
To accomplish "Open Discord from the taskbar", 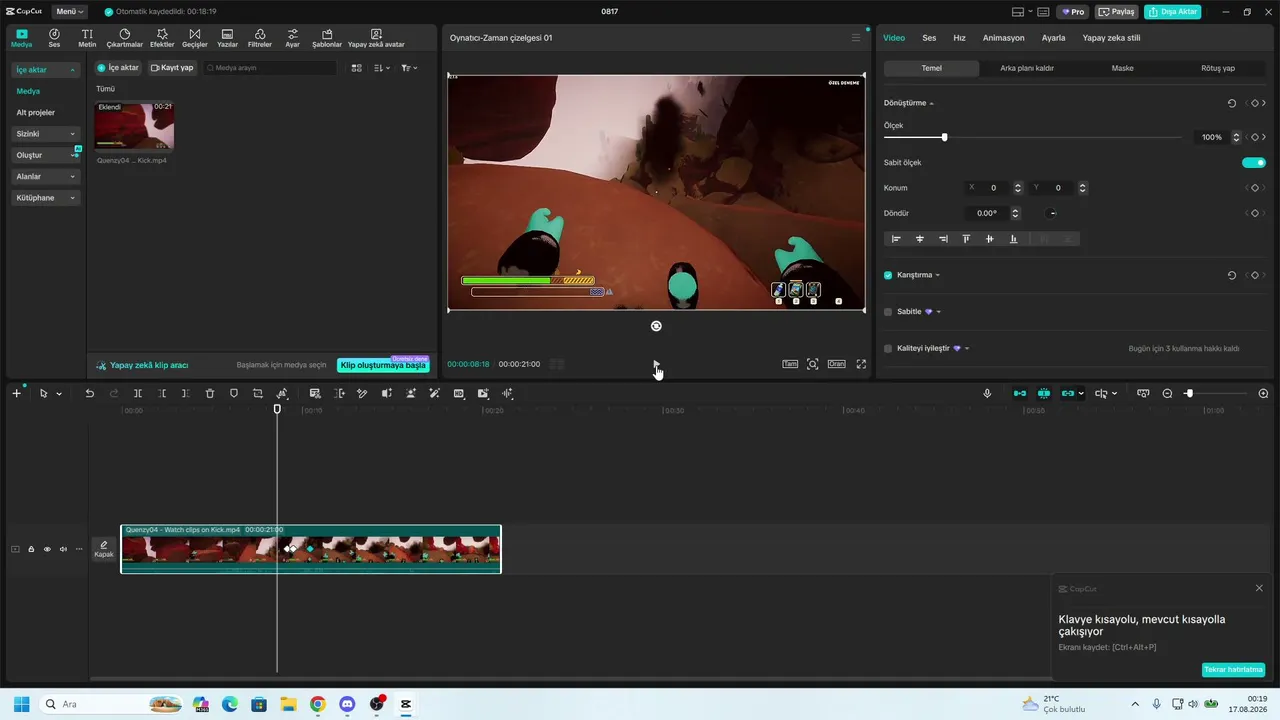I will click(x=347, y=704).
